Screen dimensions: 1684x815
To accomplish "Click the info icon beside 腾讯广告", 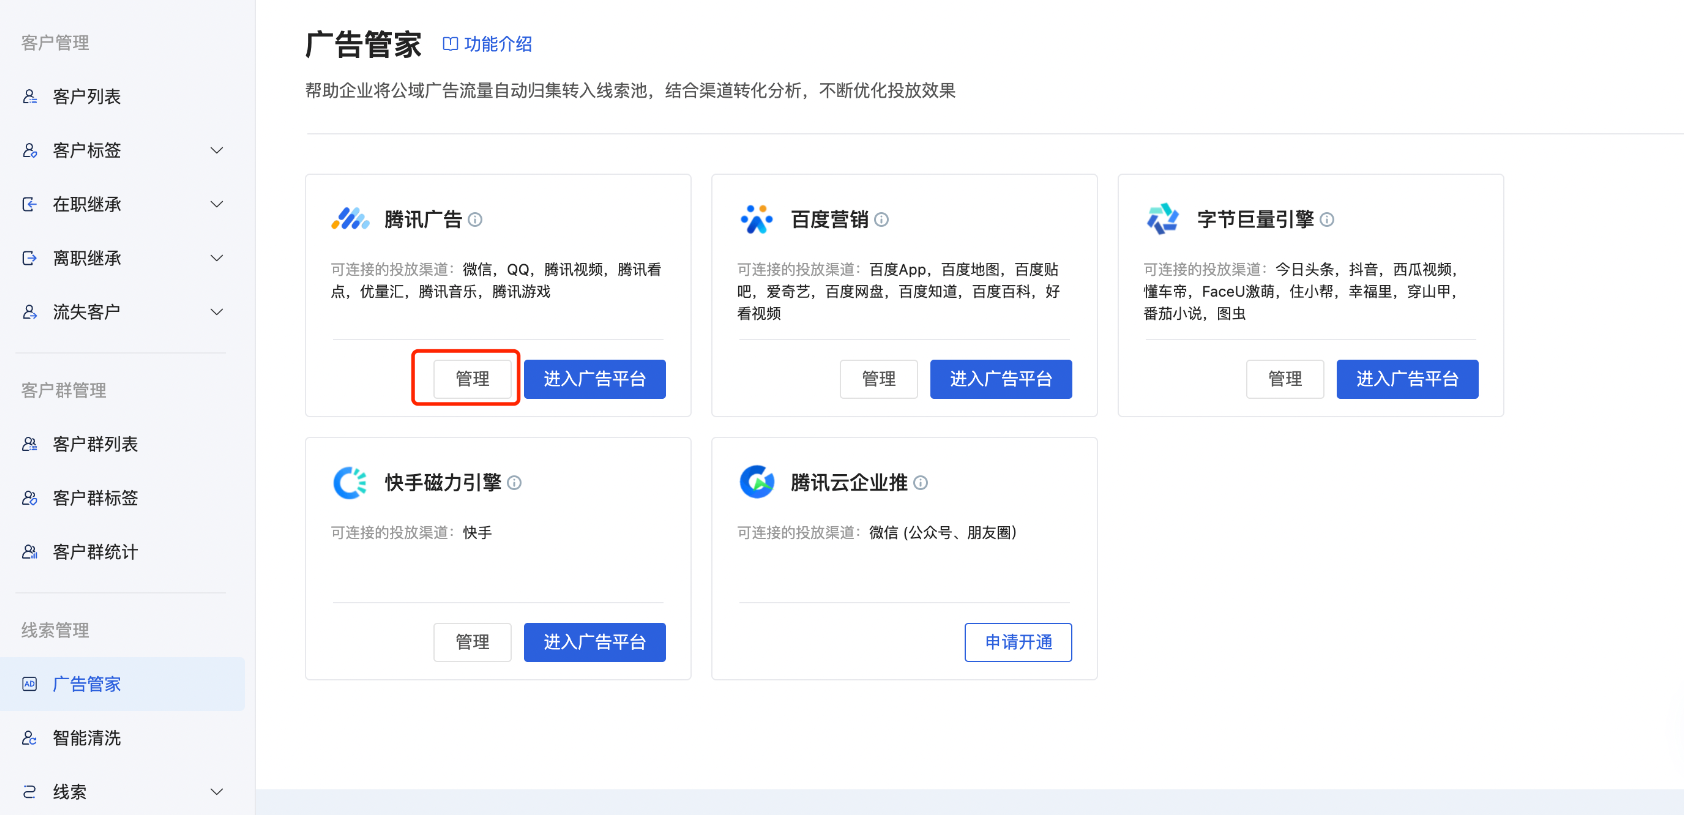I will click(475, 220).
